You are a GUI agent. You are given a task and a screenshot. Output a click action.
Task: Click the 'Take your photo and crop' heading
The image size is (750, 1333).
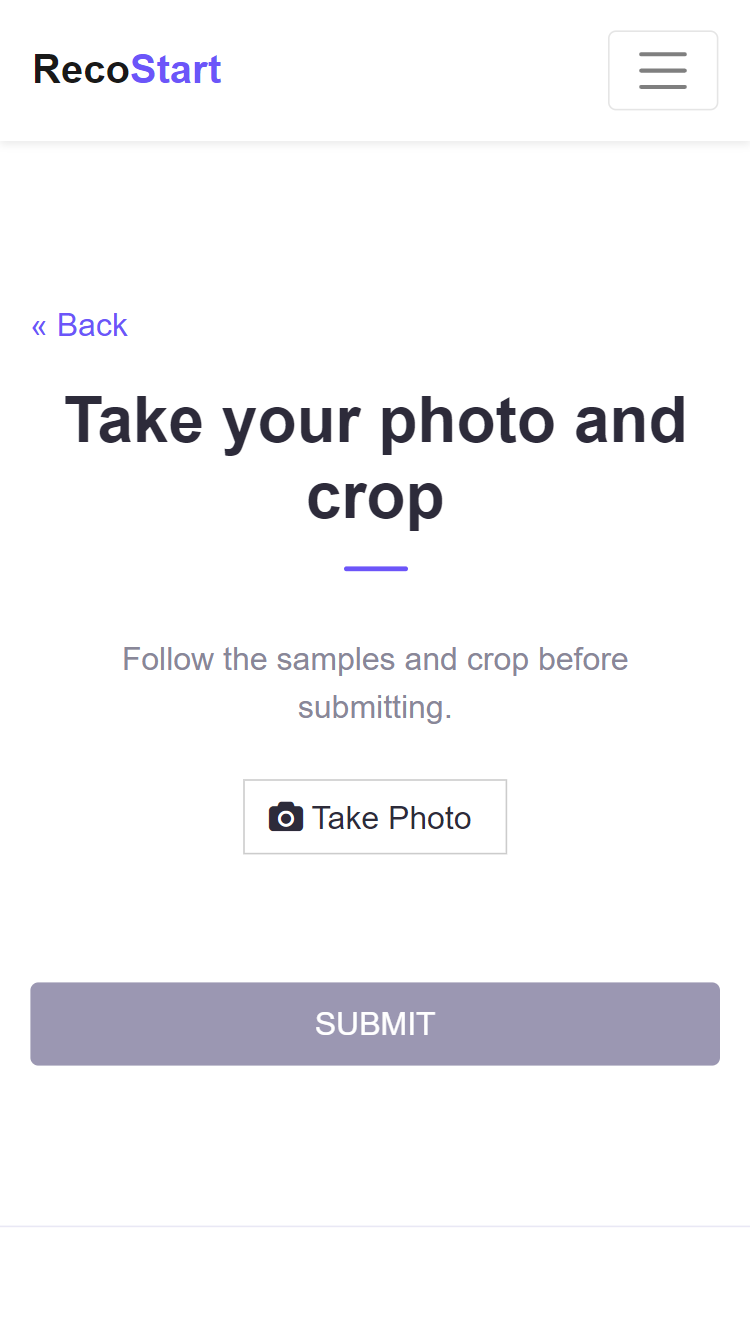[375, 458]
